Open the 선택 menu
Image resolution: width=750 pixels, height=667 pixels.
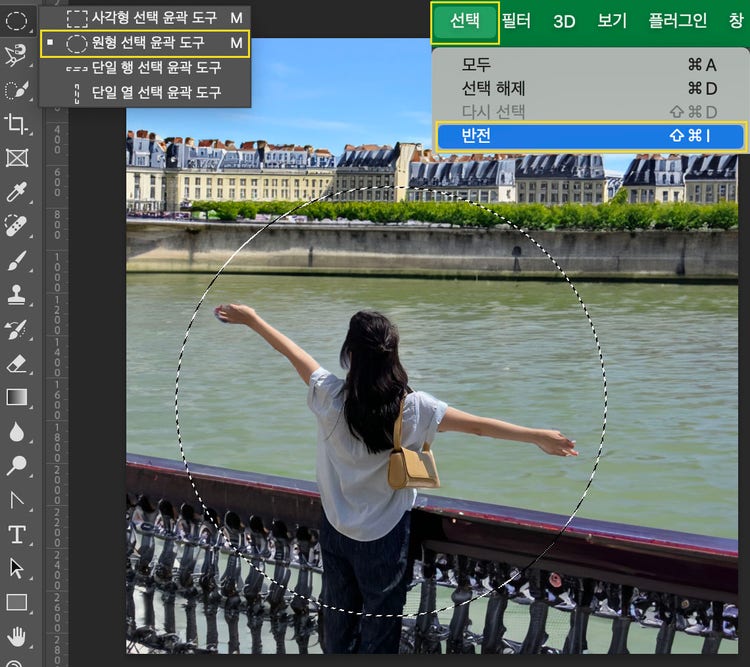tap(465, 22)
